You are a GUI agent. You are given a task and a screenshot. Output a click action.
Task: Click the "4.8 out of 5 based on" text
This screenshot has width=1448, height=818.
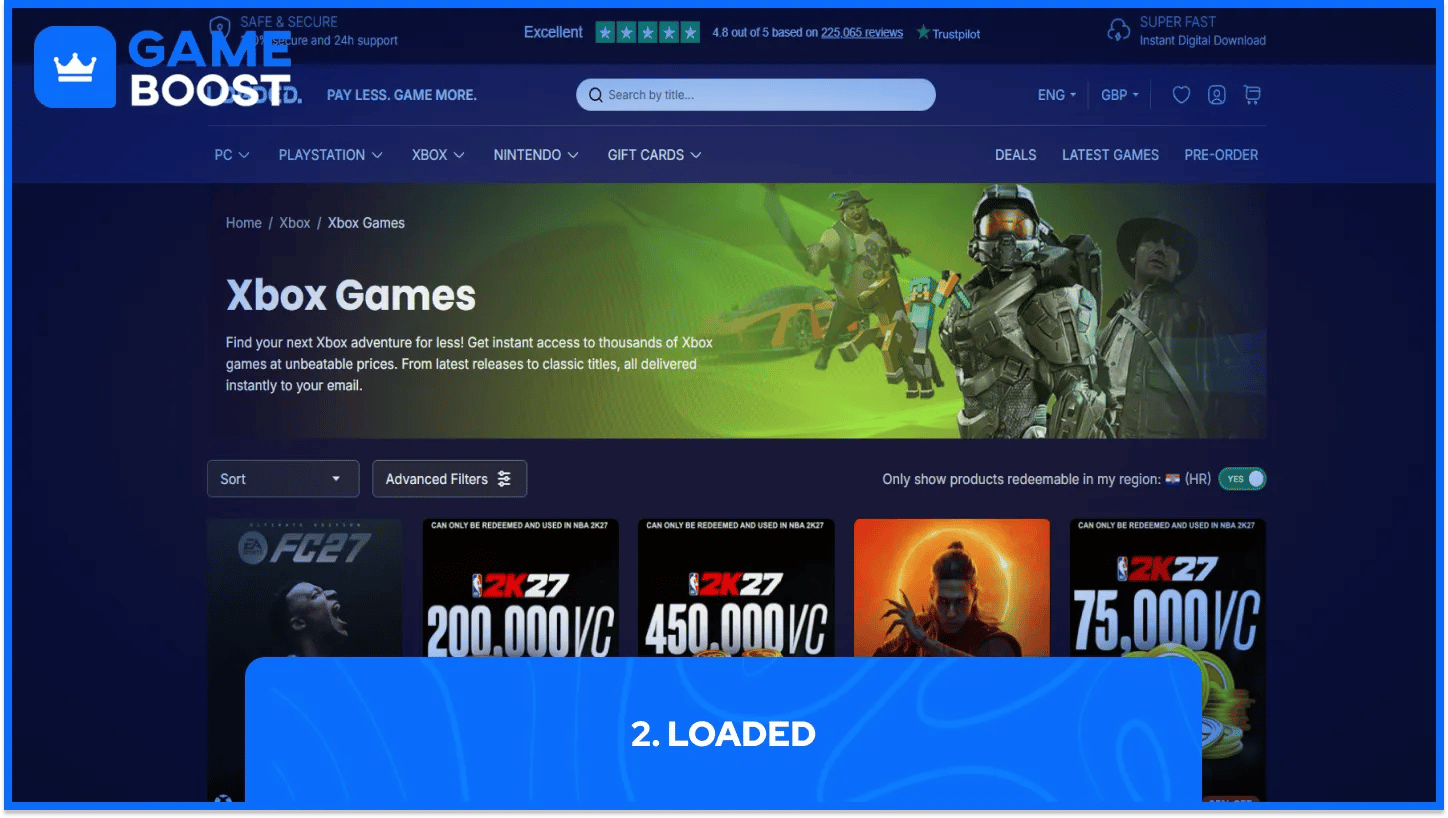coord(765,32)
